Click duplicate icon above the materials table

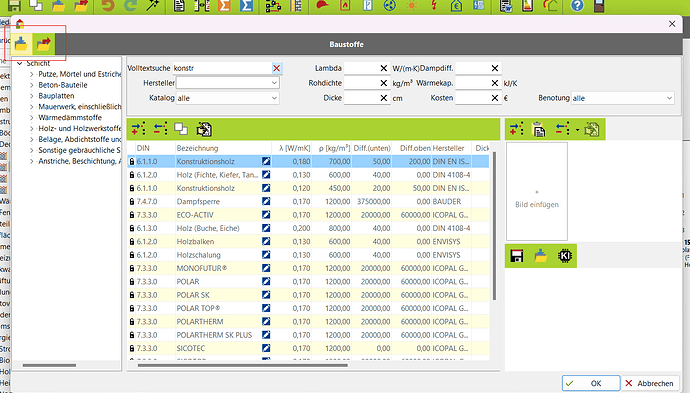tap(181, 129)
